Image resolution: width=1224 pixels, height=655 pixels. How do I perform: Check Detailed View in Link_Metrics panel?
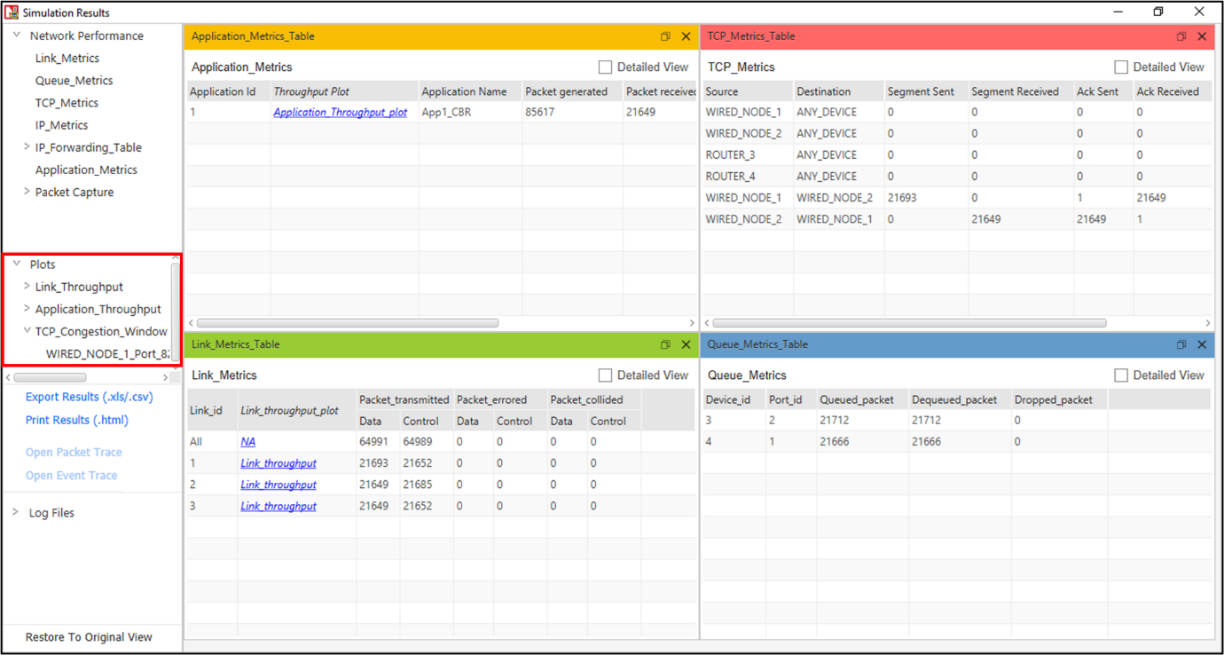click(605, 375)
